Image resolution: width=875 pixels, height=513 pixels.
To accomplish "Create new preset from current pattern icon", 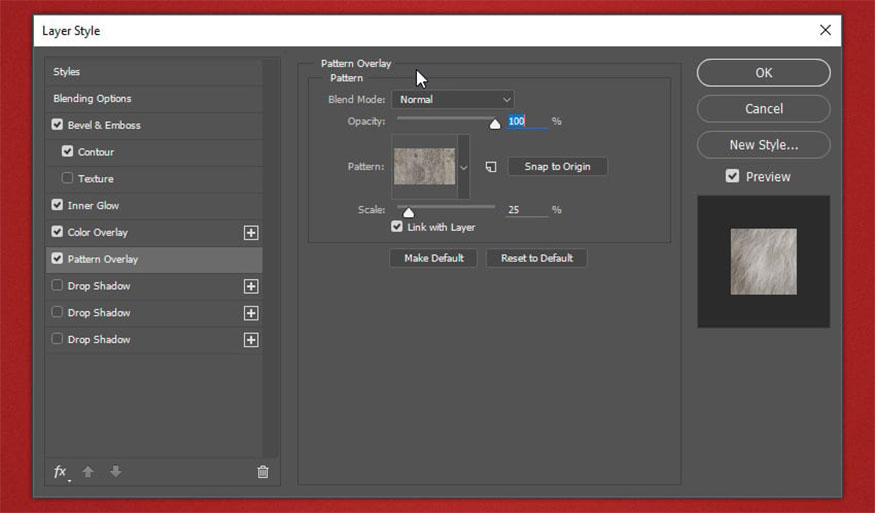I will pos(491,167).
